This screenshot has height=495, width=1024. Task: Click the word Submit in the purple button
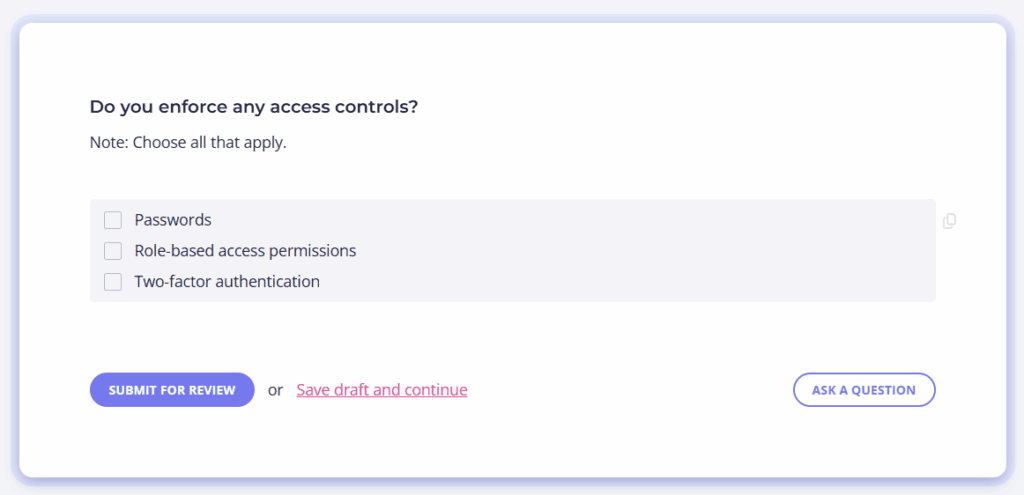(129, 391)
